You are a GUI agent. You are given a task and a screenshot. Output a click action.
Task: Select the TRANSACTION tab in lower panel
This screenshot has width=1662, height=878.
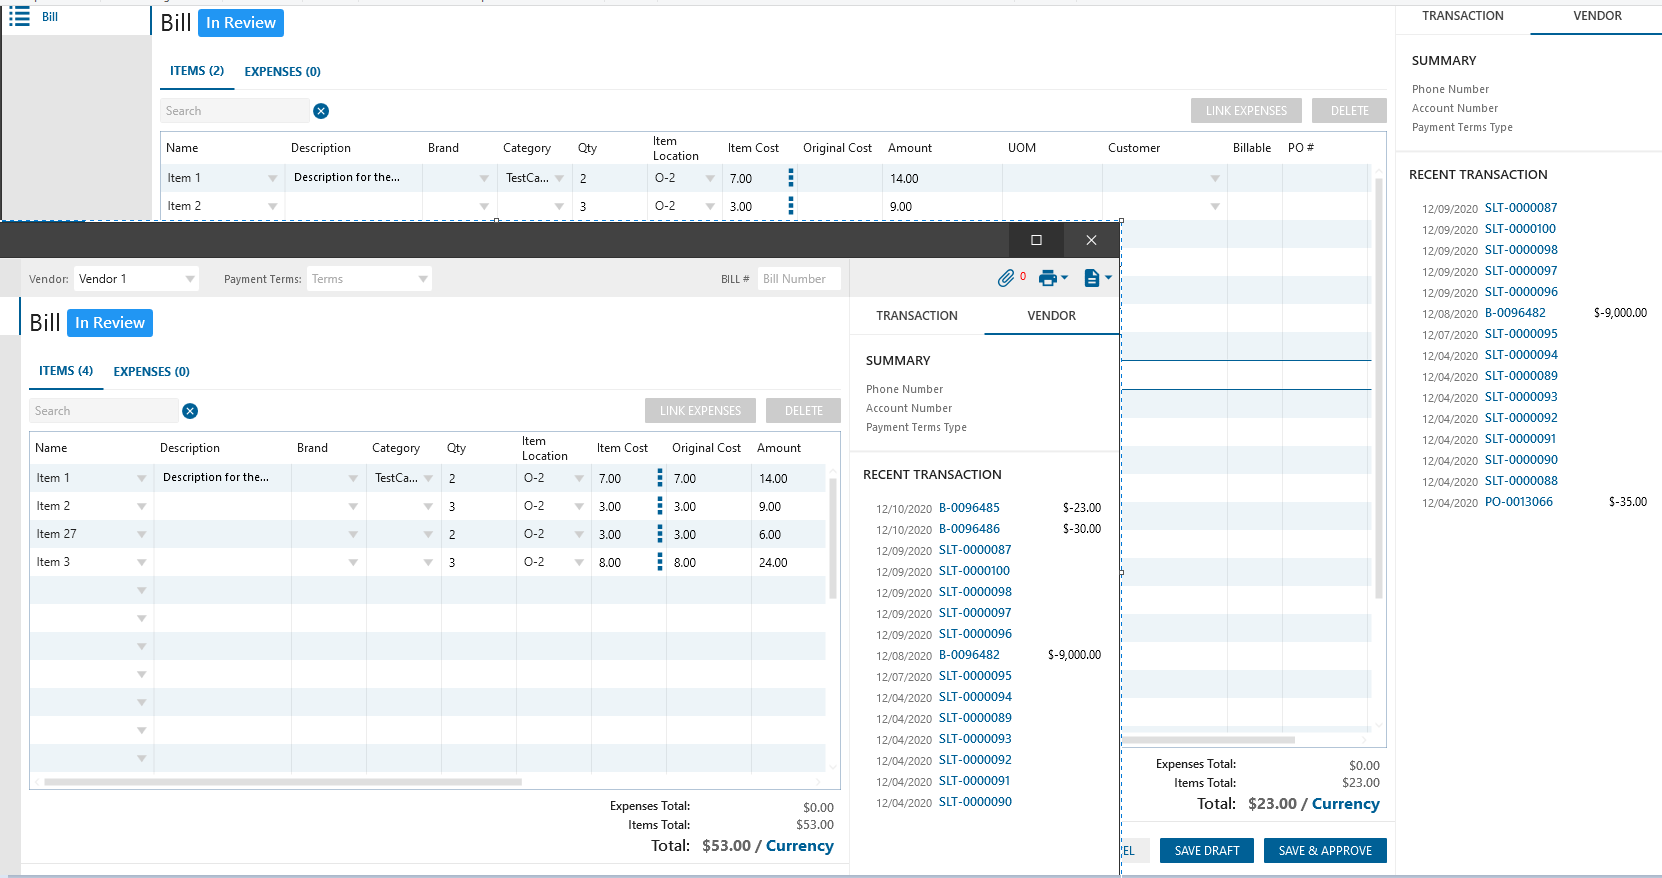pyautogui.click(x=916, y=316)
